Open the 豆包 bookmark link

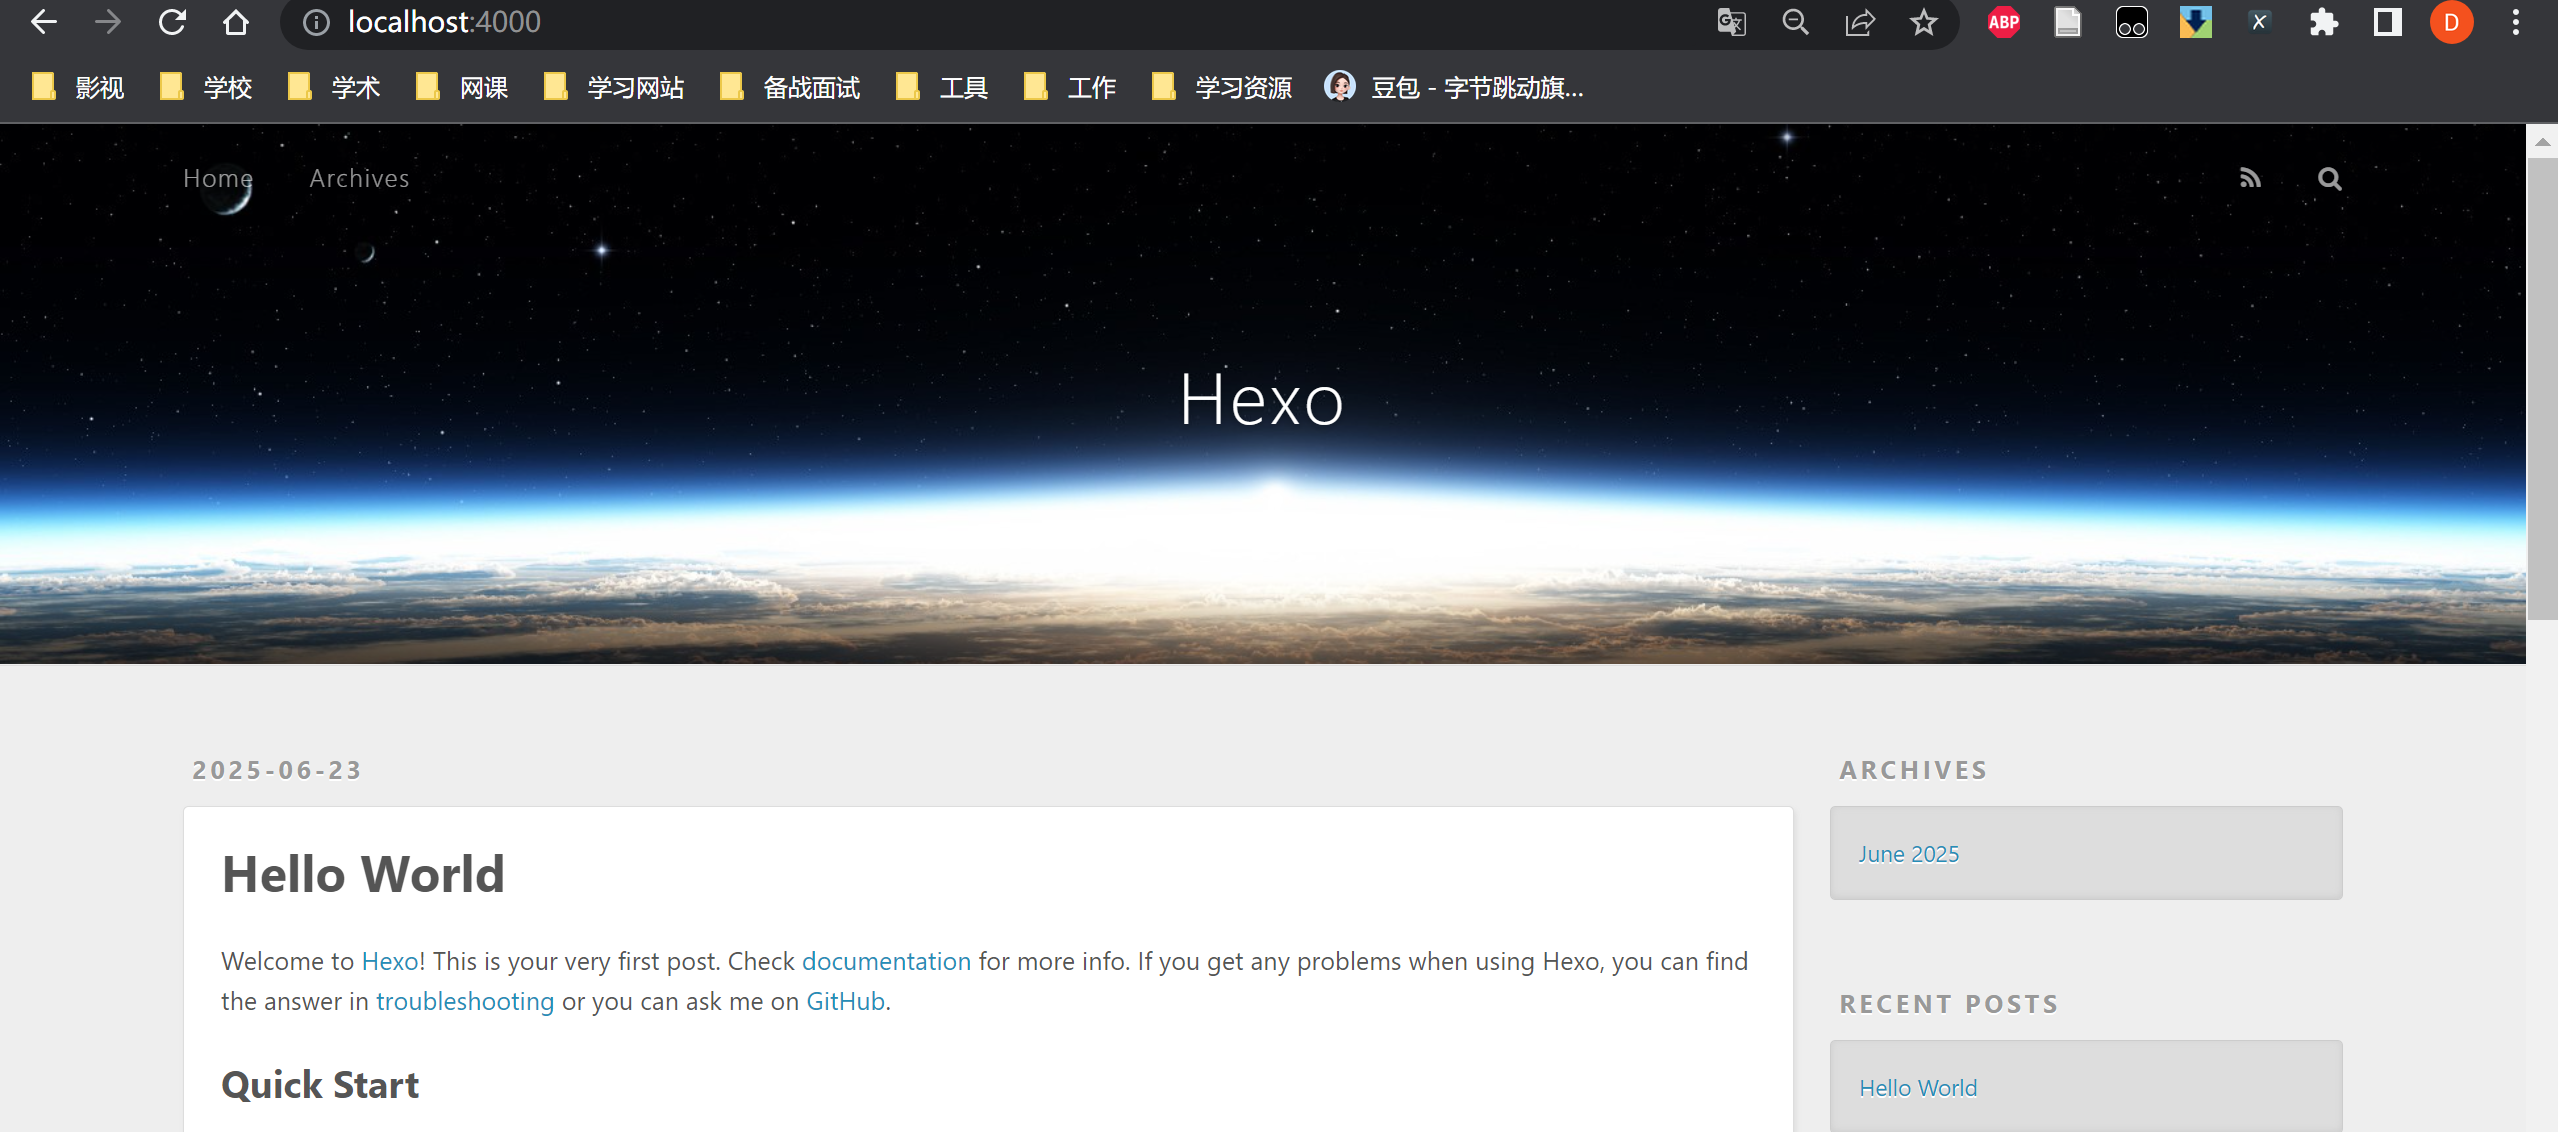point(1454,88)
